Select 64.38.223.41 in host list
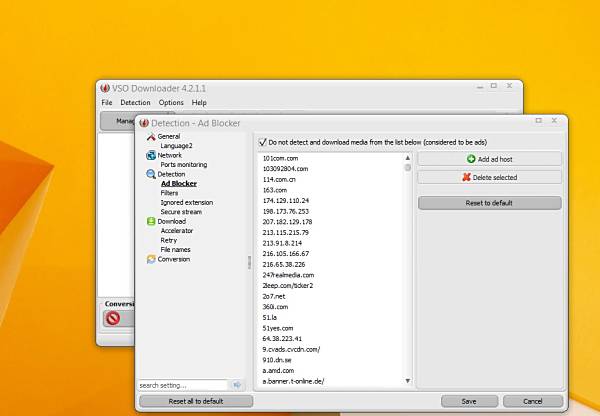Screen dimensions: 600x416 click(282, 339)
